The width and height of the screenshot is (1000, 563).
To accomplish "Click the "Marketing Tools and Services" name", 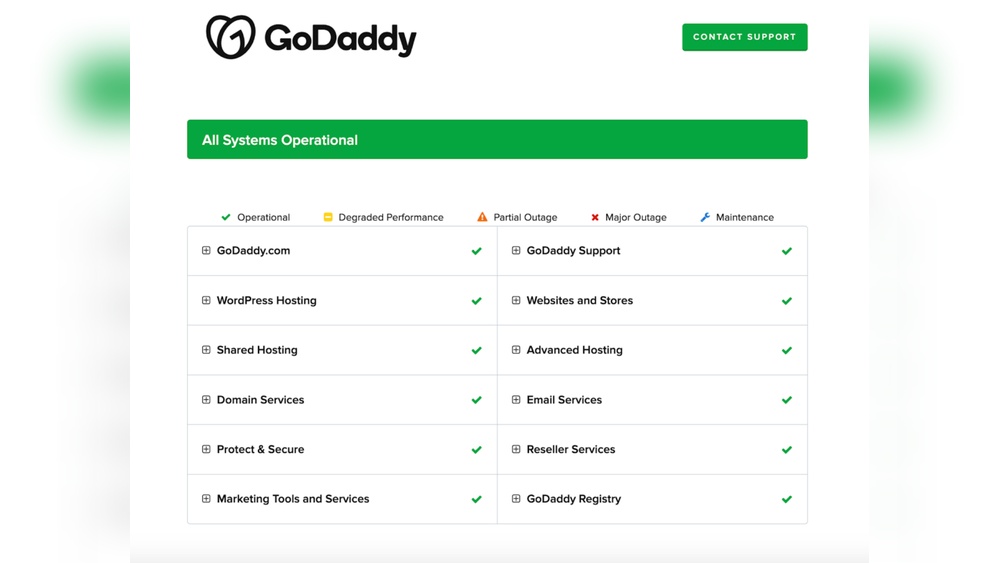I will coord(293,499).
